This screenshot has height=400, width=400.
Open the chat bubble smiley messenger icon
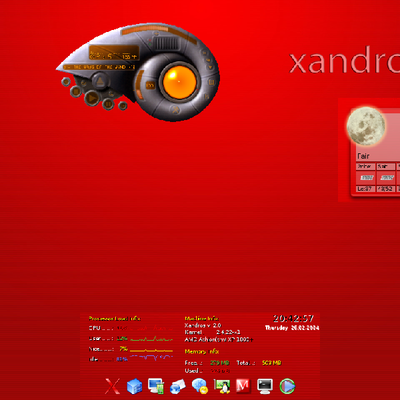pyautogui.click(x=200, y=386)
